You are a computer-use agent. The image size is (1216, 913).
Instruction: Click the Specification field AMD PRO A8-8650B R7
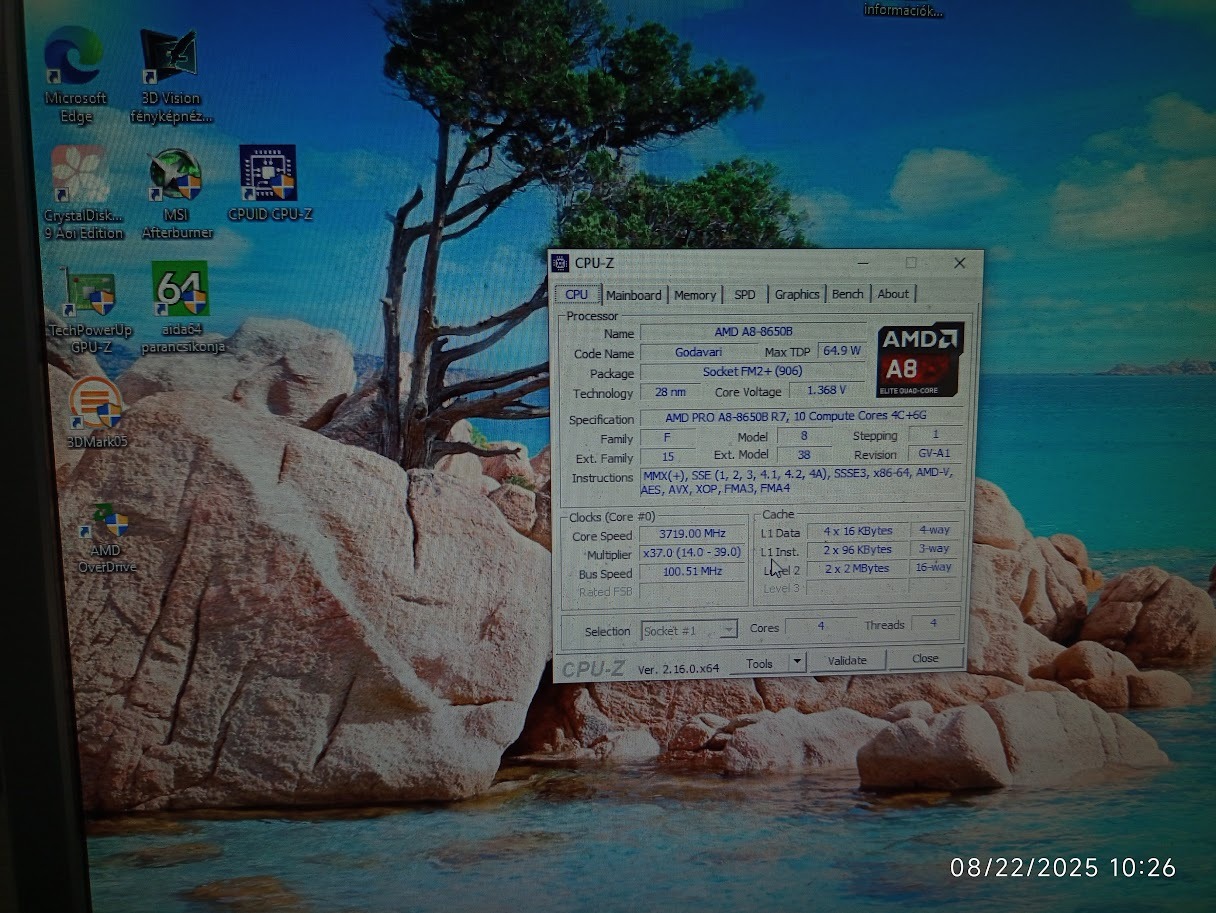(801, 417)
